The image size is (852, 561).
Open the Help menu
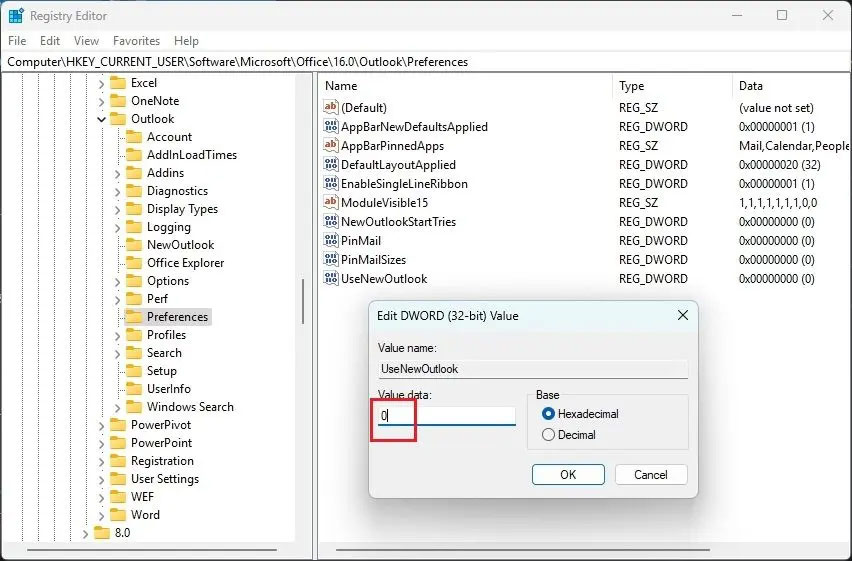[186, 41]
